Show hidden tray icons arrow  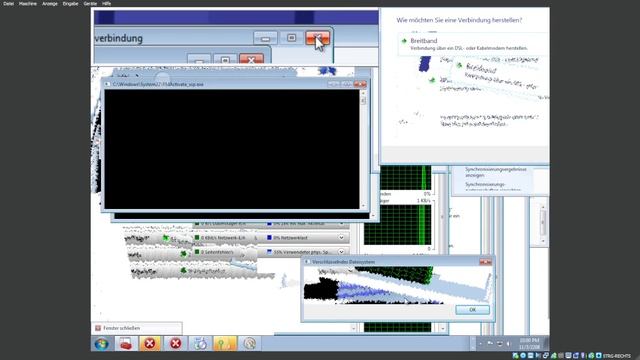pos(480,344)
